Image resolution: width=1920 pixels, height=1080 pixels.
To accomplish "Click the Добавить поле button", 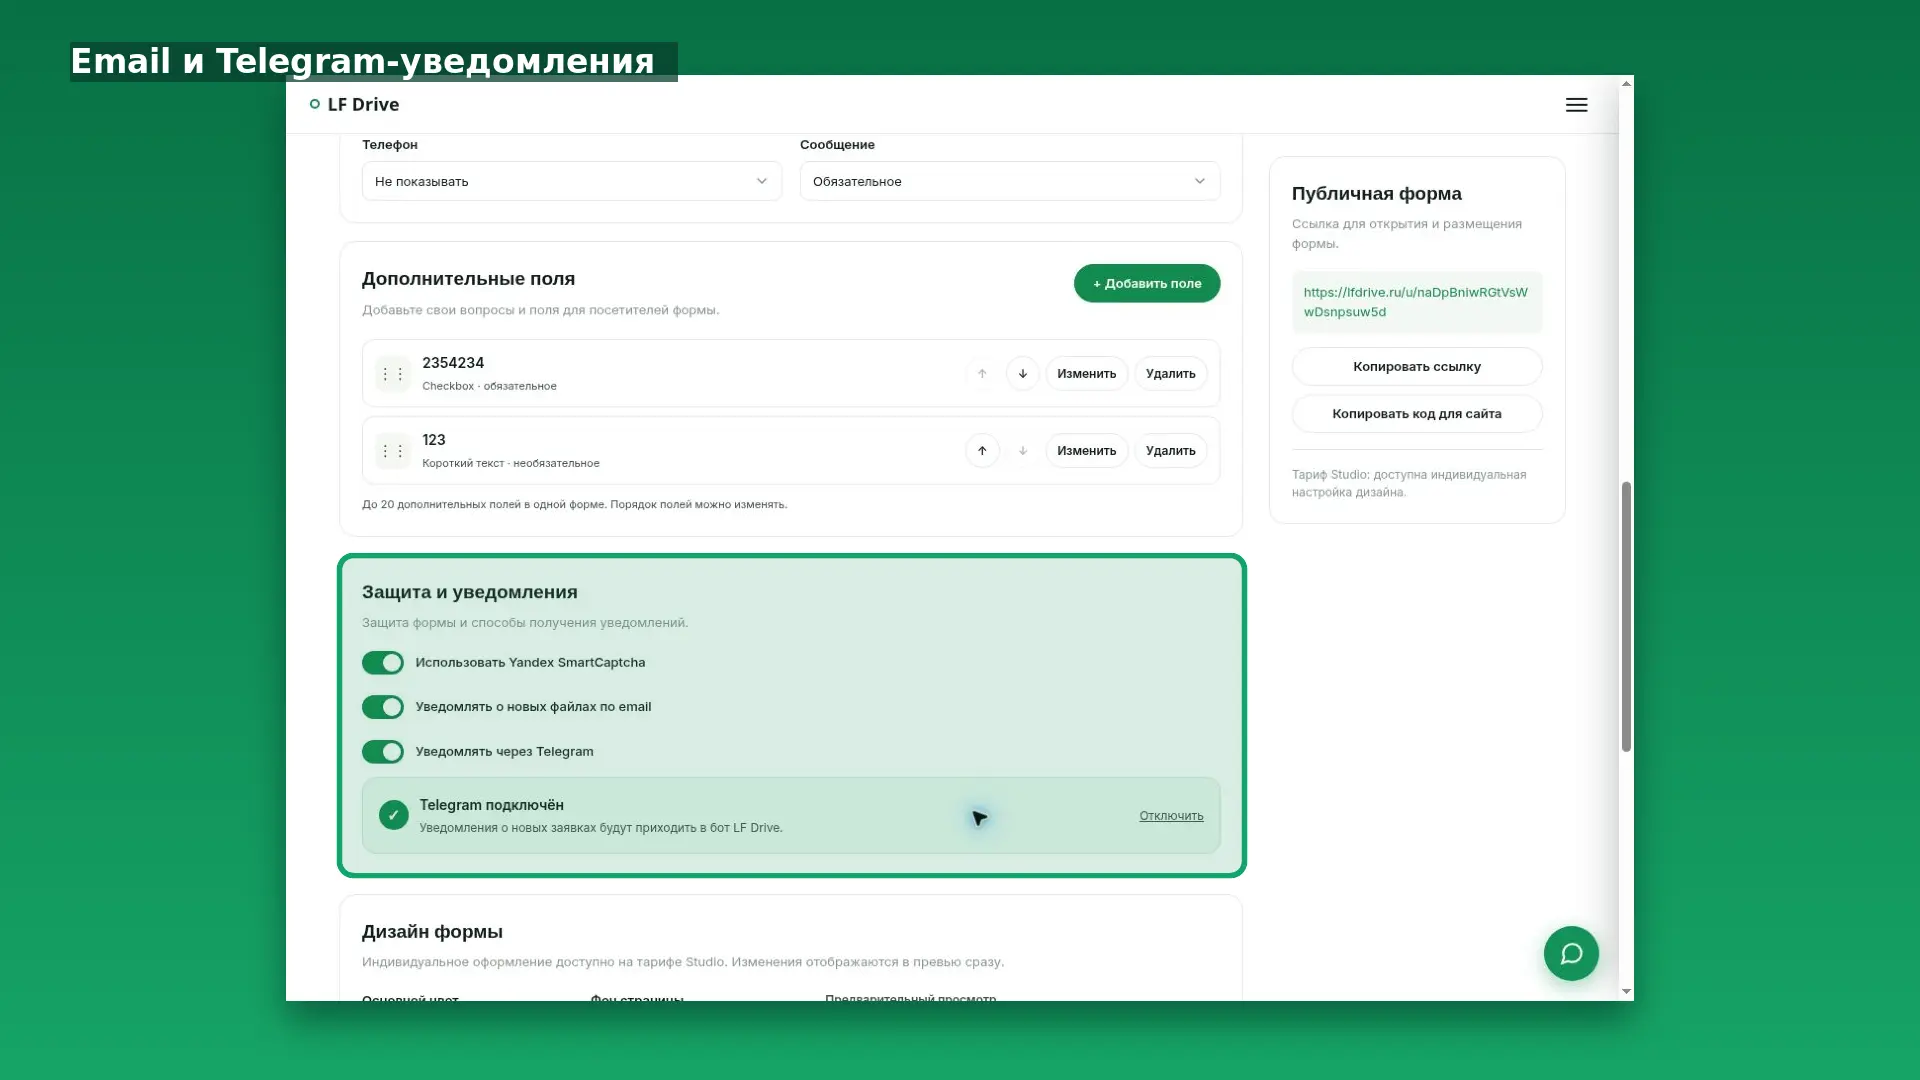I will point(1147,283).
